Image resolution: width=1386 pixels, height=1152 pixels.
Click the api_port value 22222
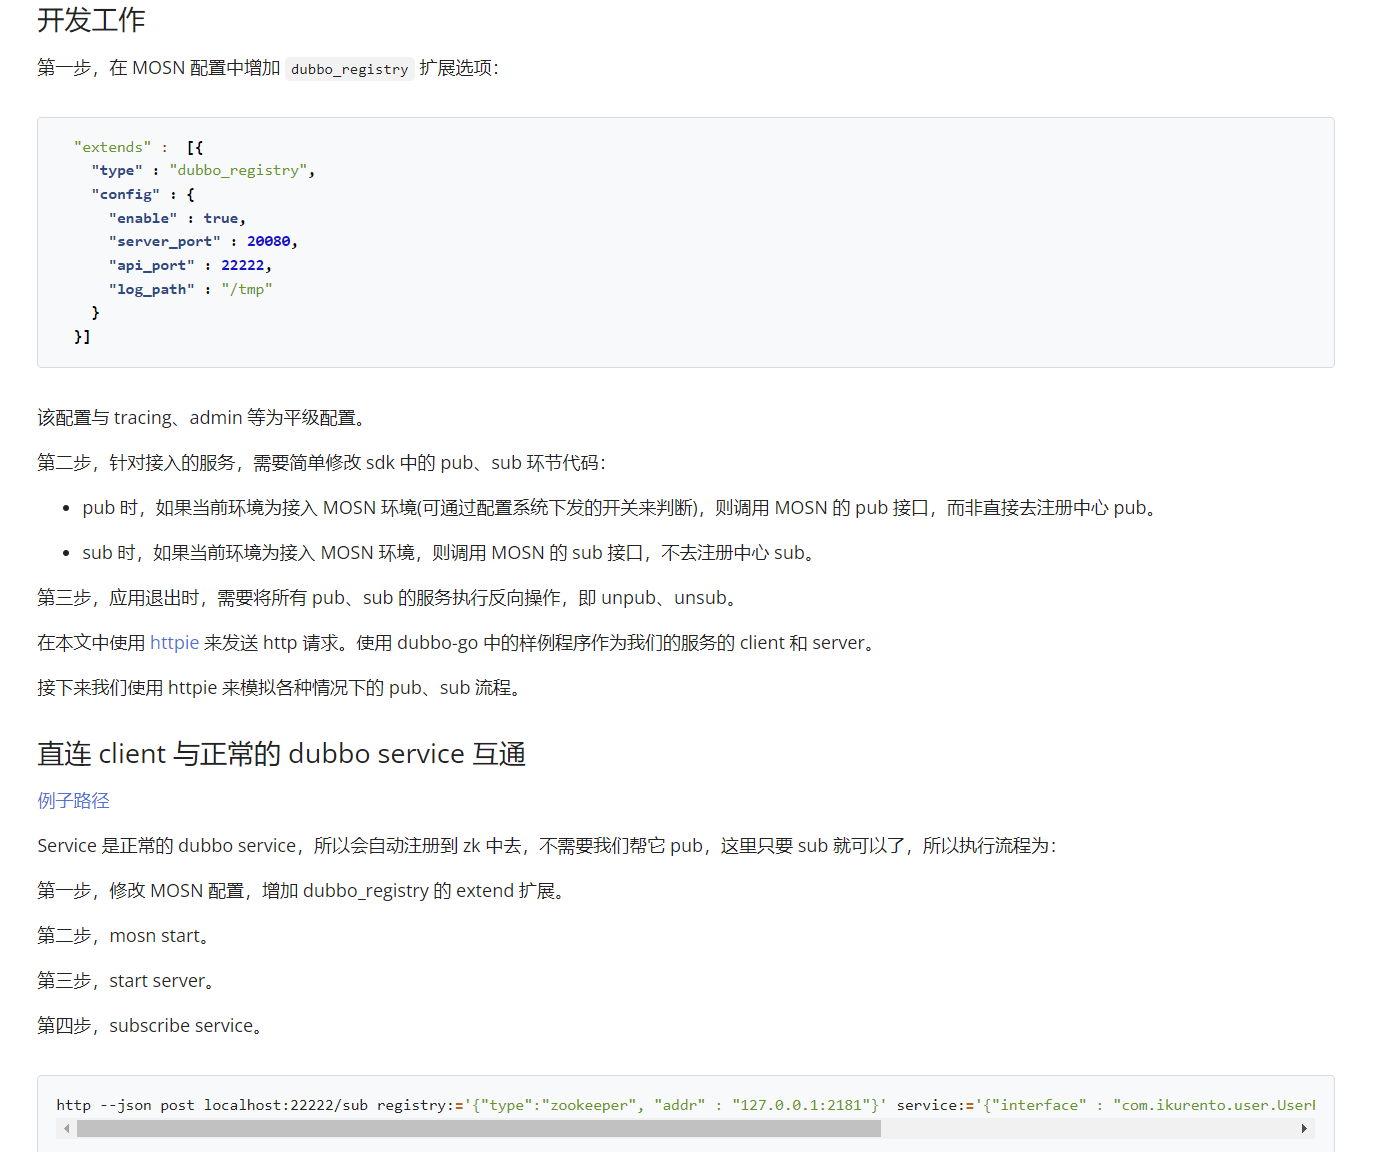(243, 265)
